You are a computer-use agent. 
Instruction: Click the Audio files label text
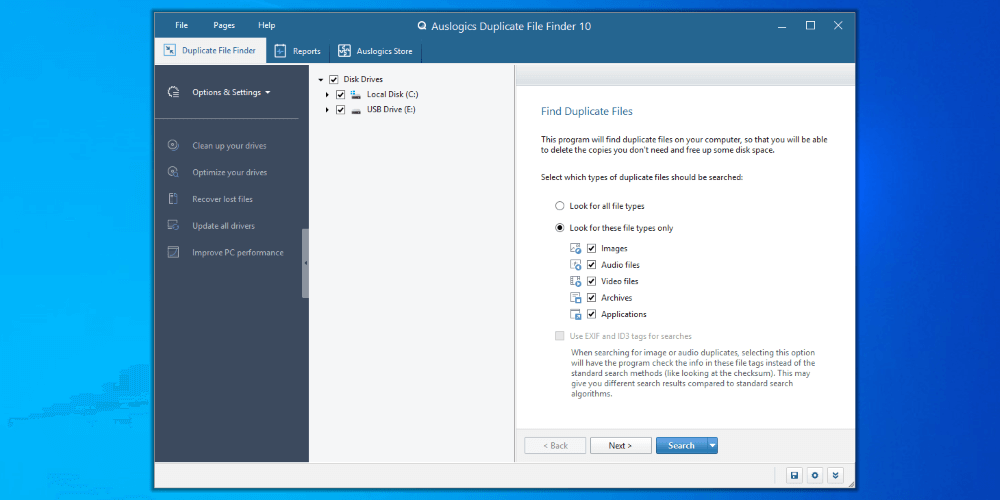pos(621,265)
